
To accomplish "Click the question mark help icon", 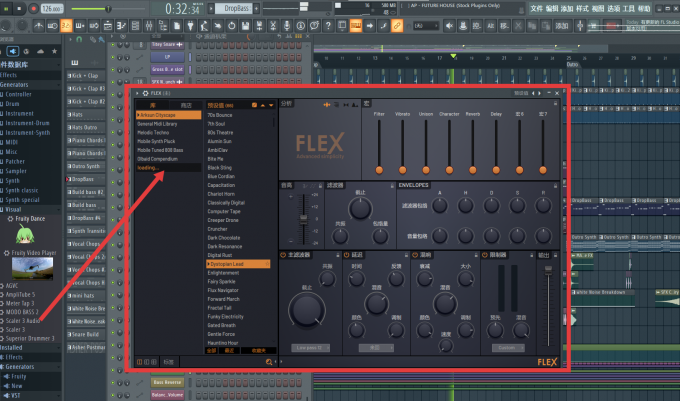I will coord(328,26).
